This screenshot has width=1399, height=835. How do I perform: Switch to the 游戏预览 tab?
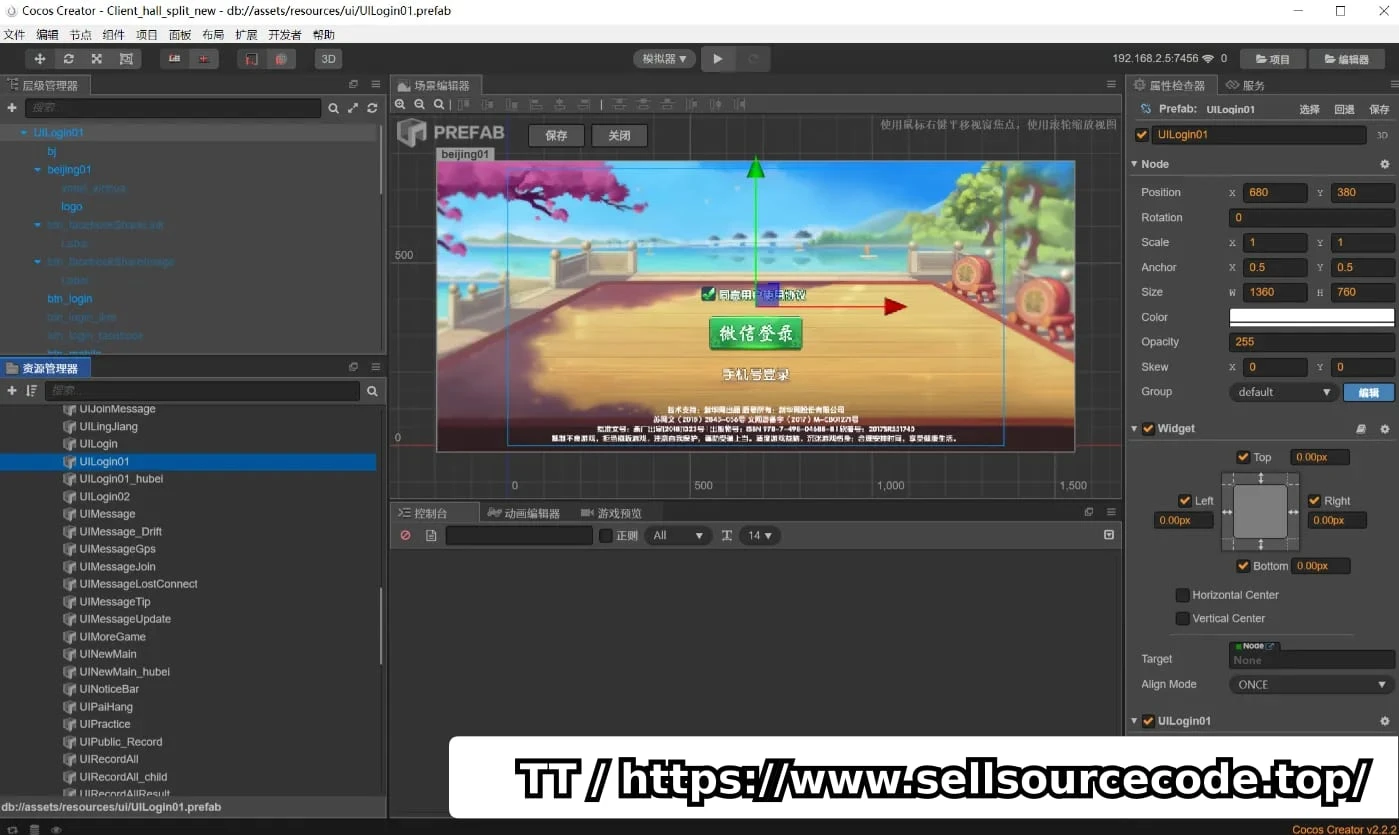click(612, 513)
